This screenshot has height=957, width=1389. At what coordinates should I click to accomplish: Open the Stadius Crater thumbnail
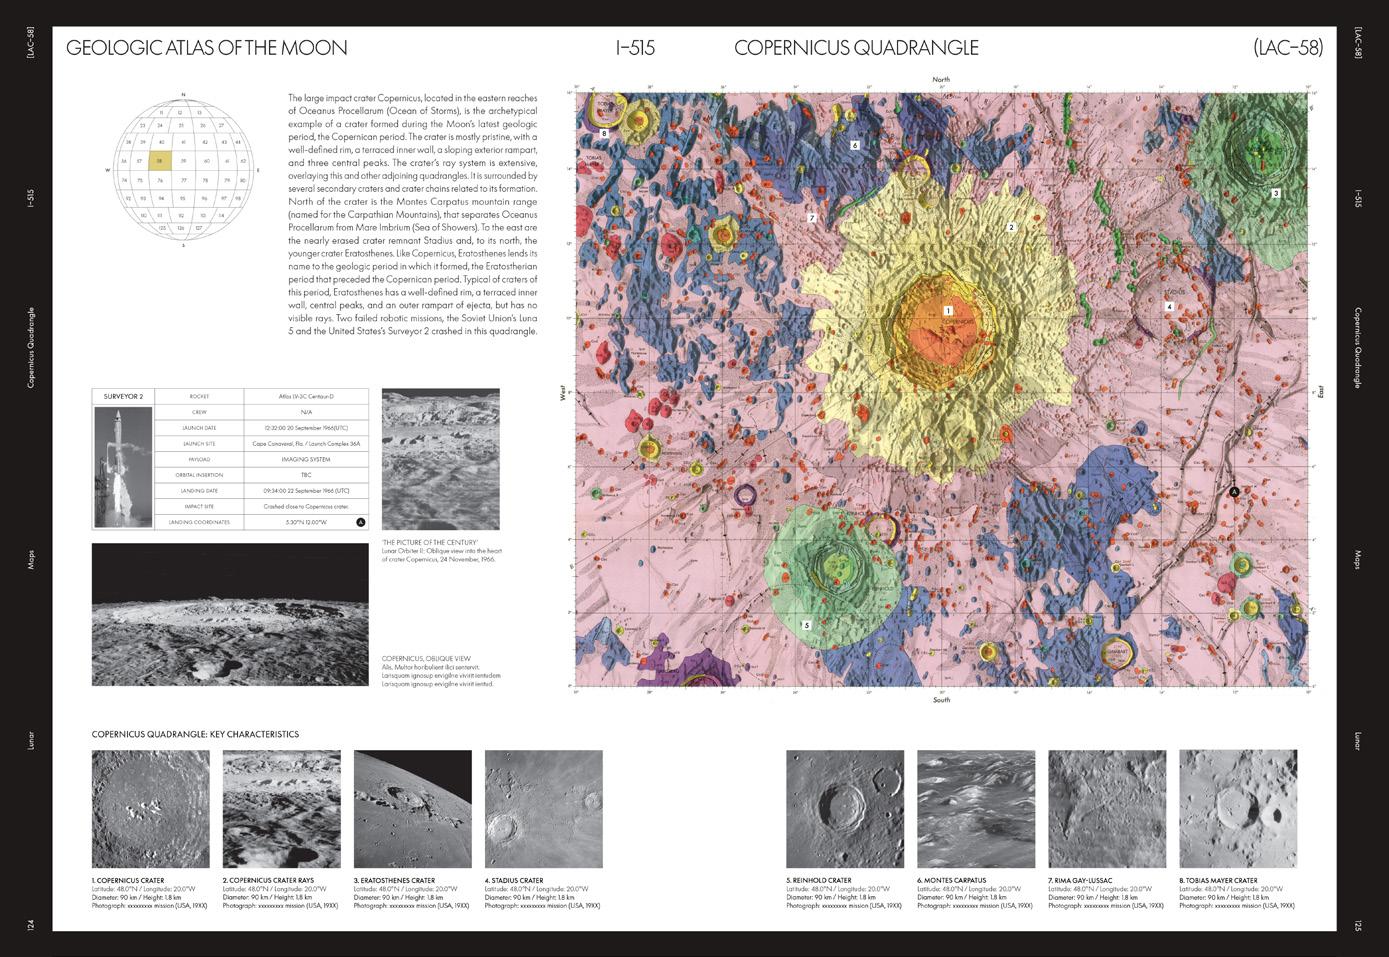tap(544, 809)
